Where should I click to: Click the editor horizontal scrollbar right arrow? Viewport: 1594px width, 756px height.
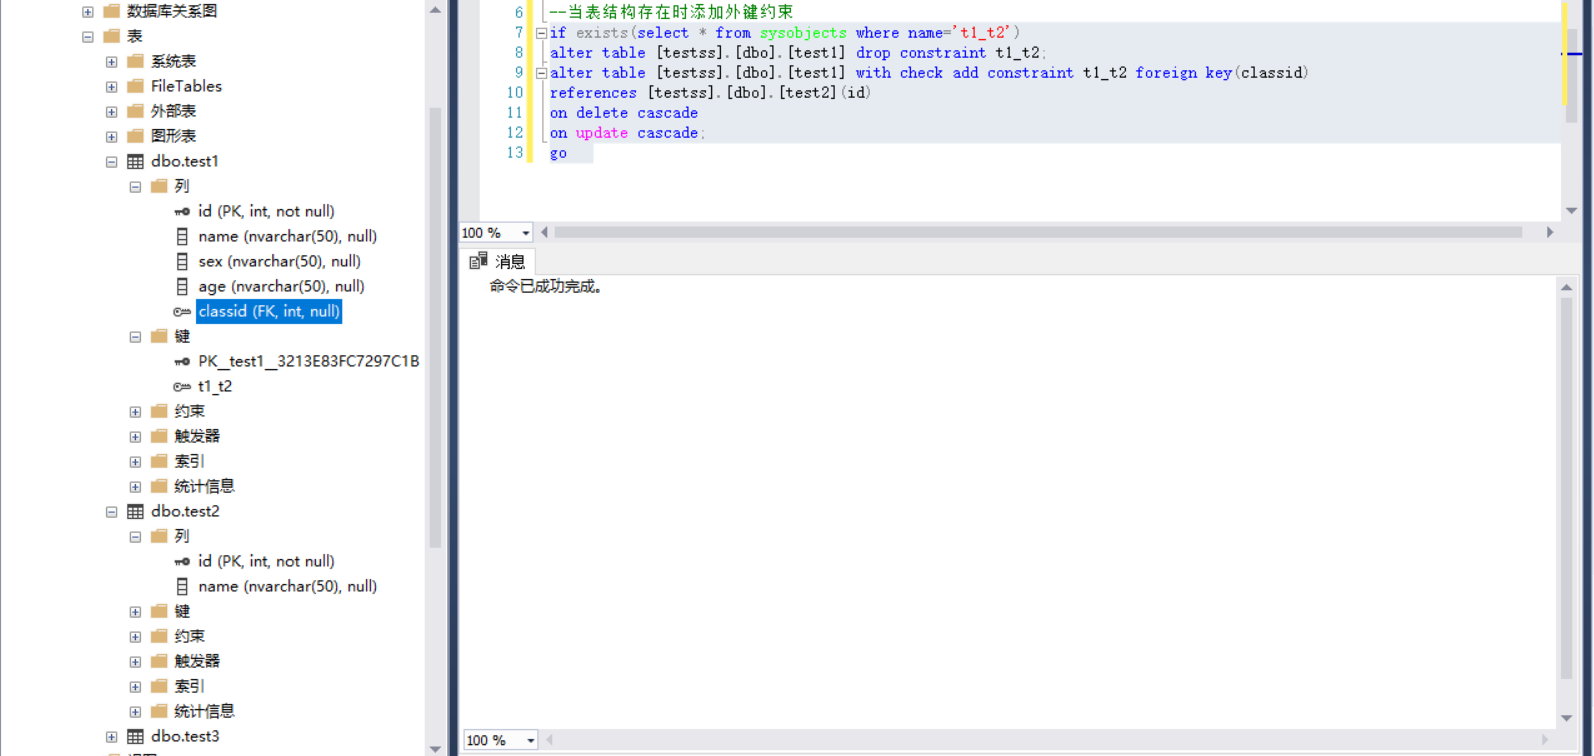tap(1550, 232)
